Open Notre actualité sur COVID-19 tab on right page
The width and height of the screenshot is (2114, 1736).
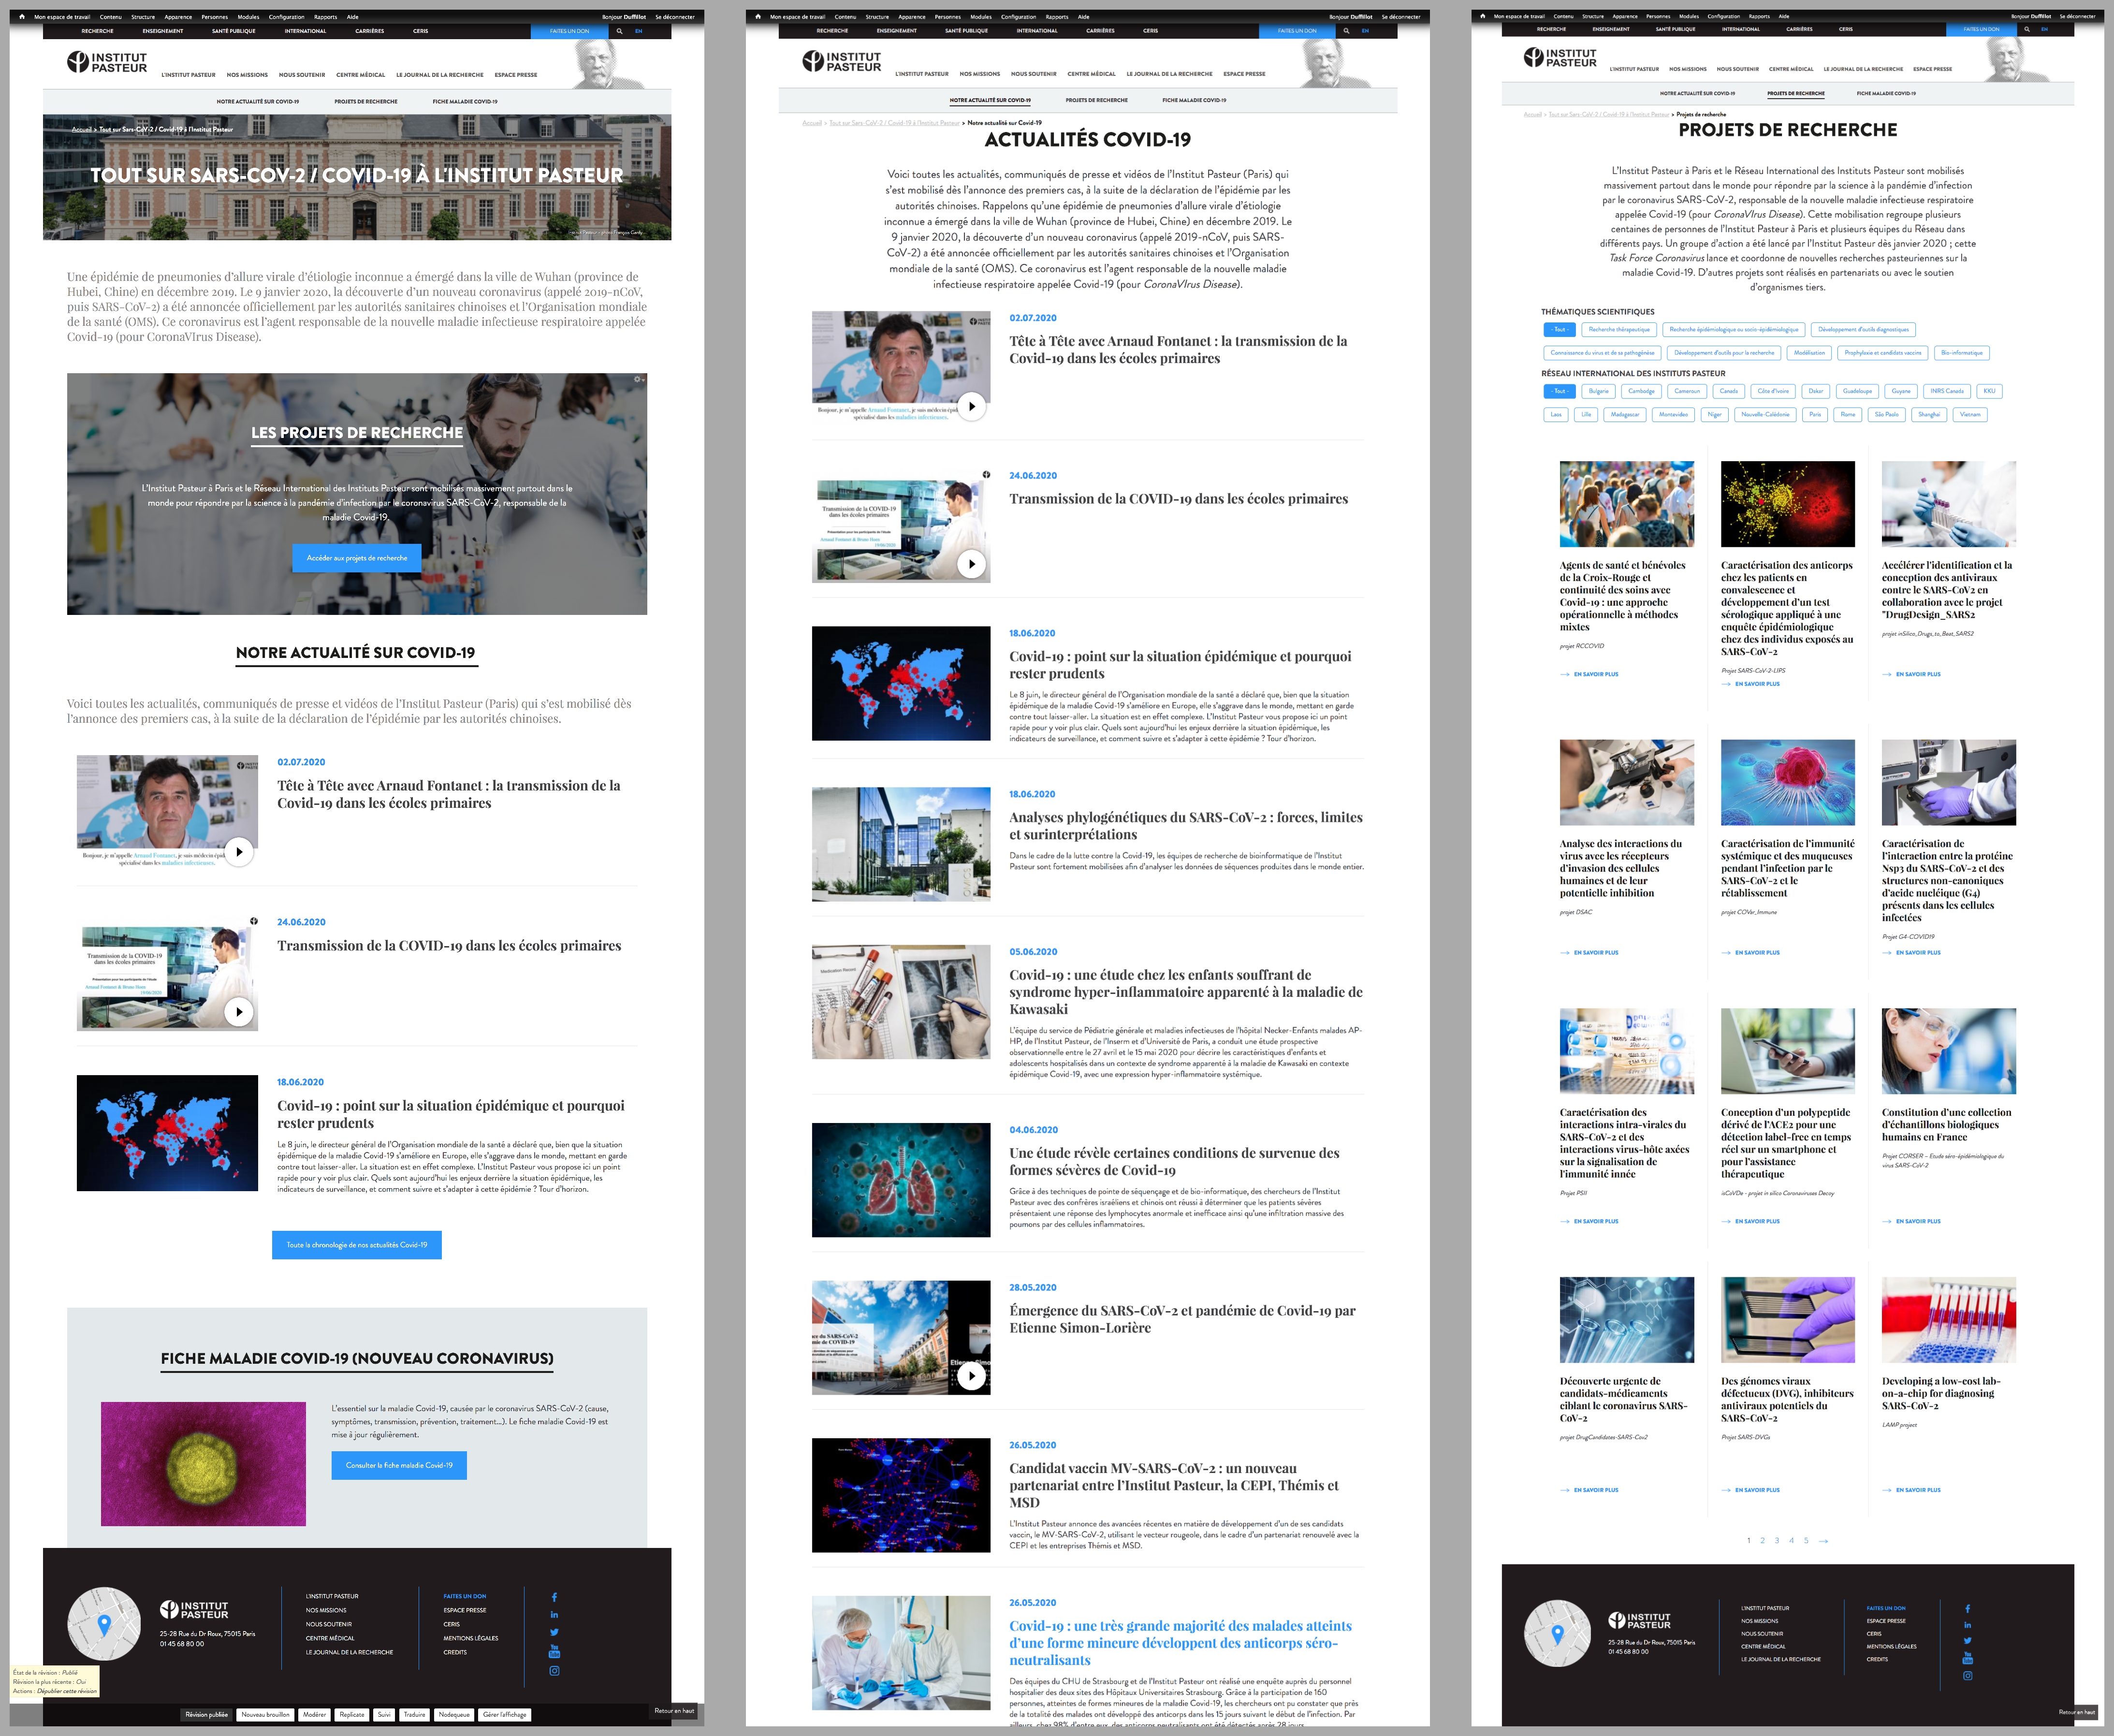(x=1697, y=93)
